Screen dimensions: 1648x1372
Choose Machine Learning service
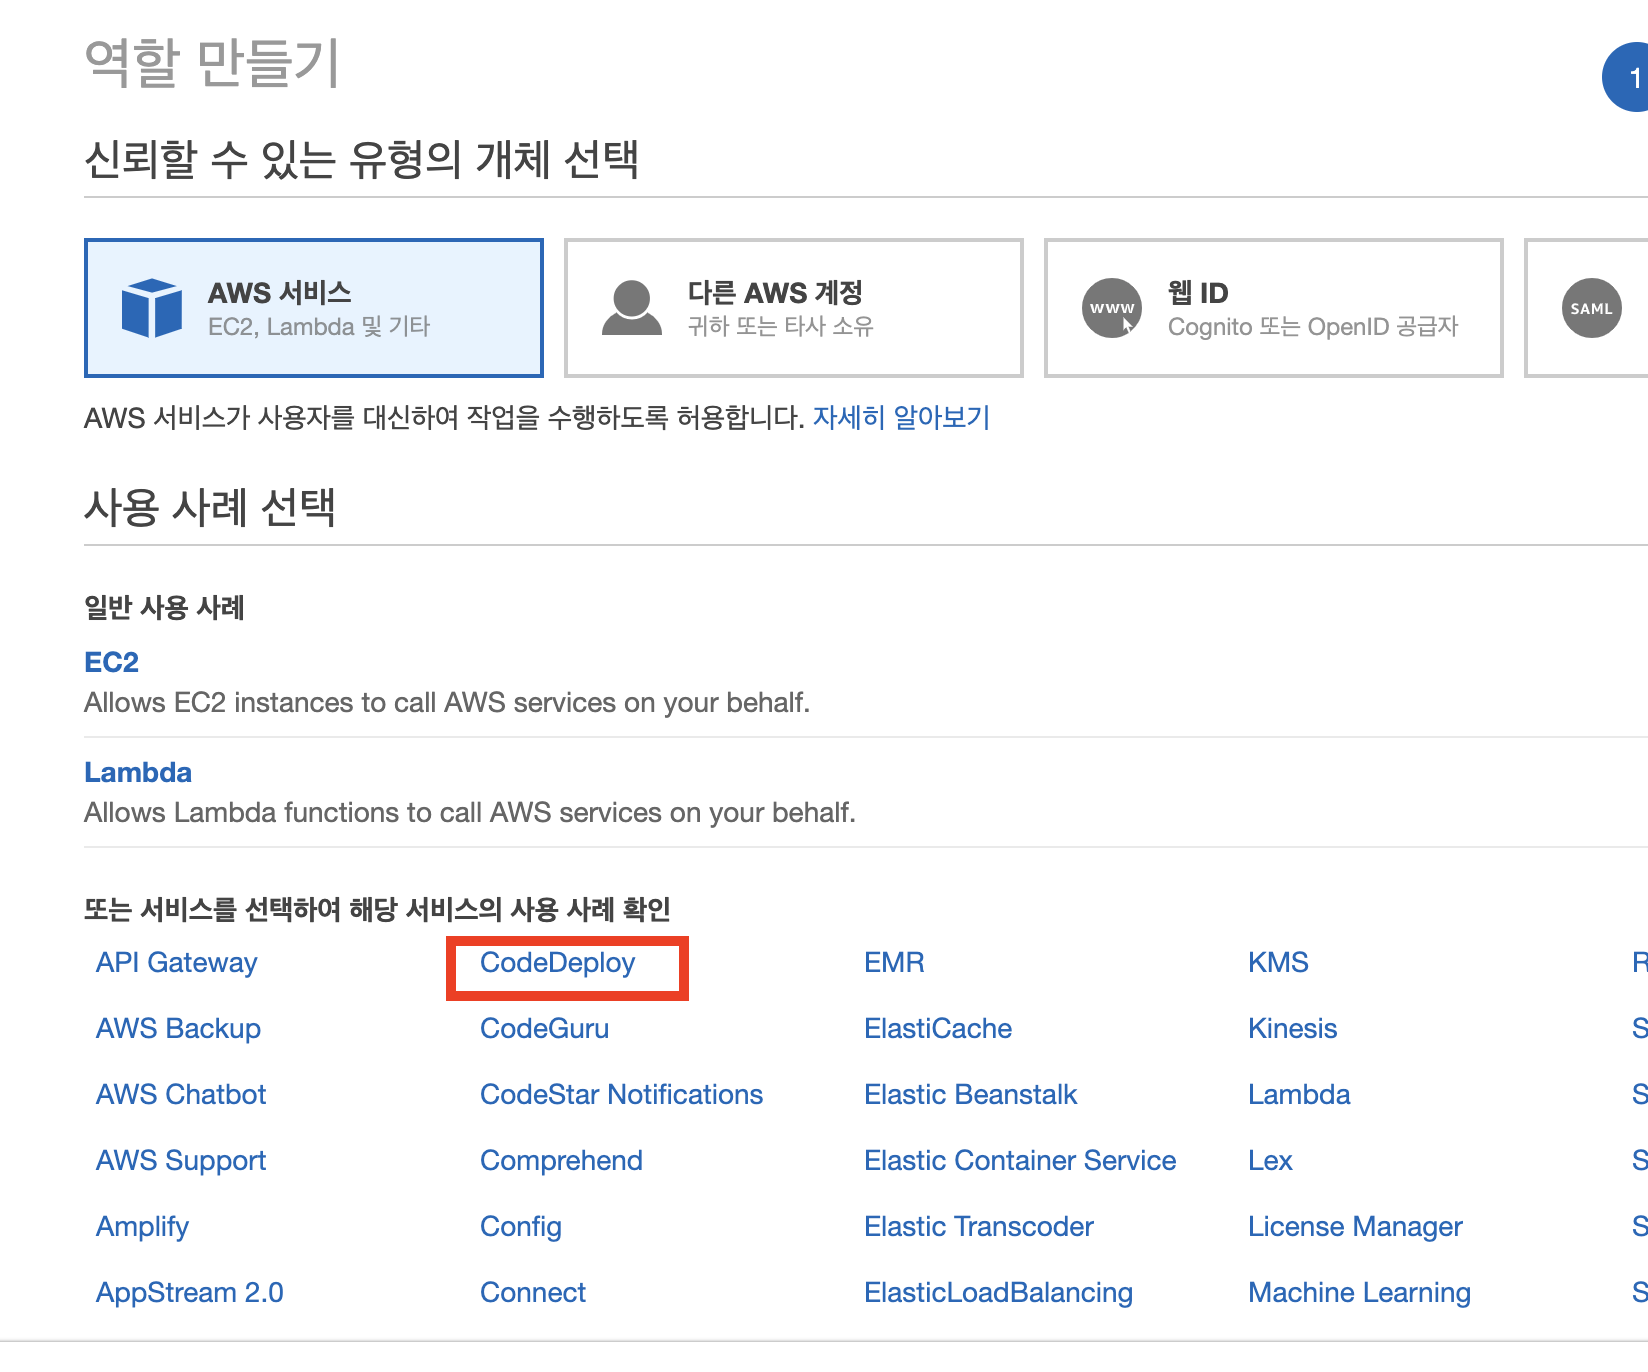1360,1292
